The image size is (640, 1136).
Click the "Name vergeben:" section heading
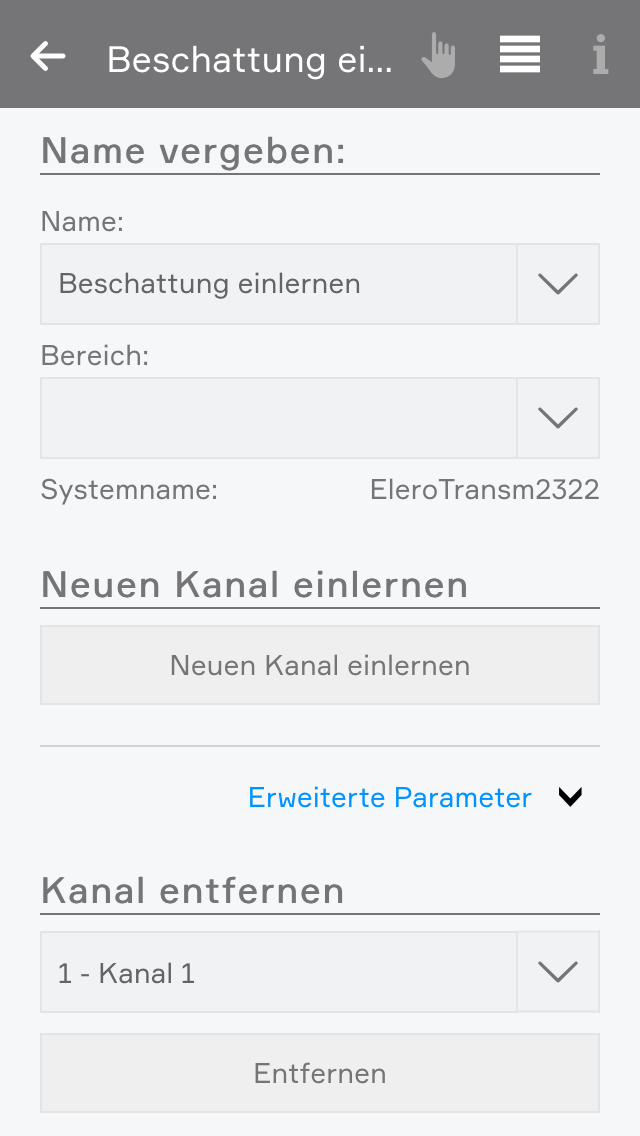194,151
